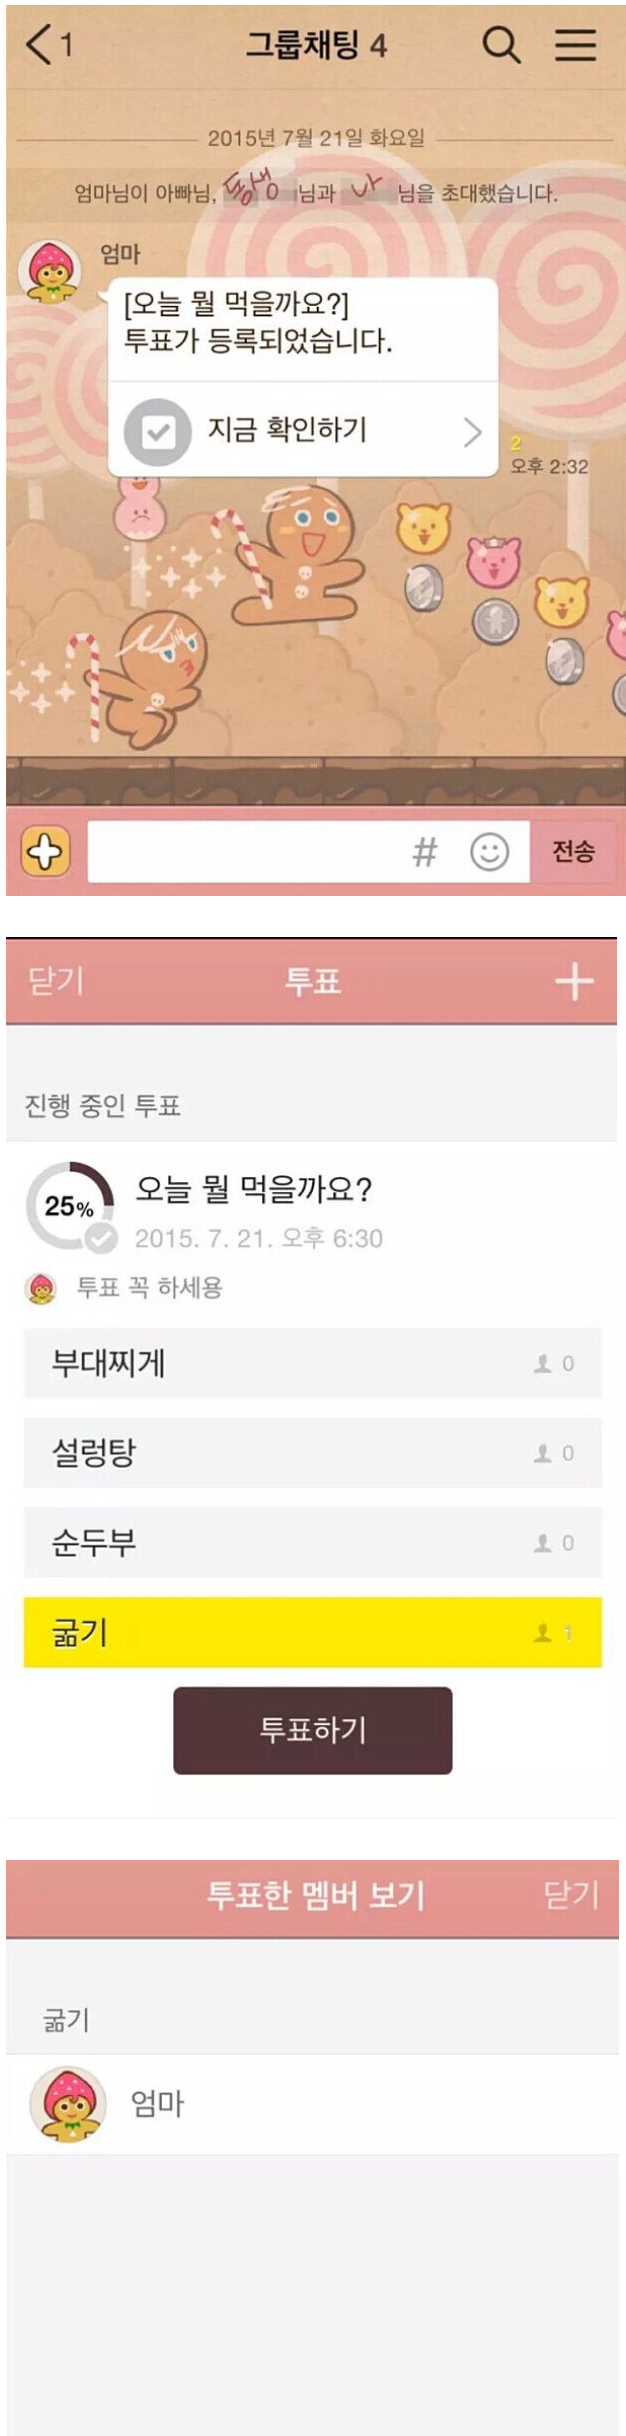Open poll via chevron on 지금 확인하기
The width and height of the screenshot is (626, 2436).
472,432
